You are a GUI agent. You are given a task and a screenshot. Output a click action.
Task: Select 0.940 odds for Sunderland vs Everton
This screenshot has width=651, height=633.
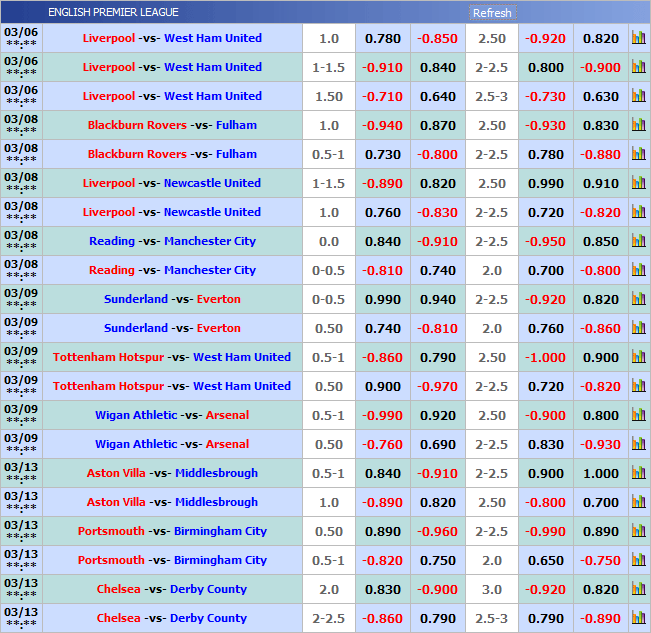(438, 300)
